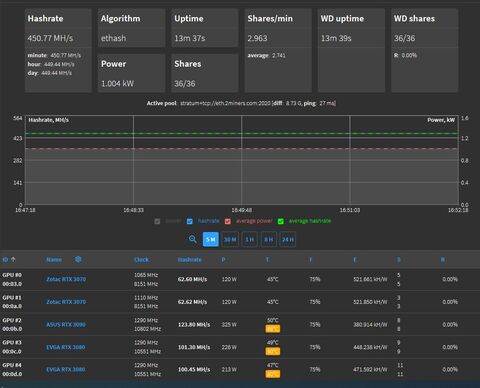Sort table by P (power) column header

(x=223, y=260)
